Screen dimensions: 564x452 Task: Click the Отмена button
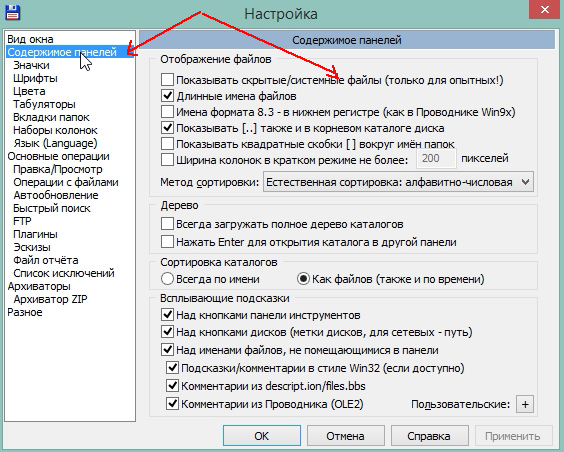pos(345,436)
